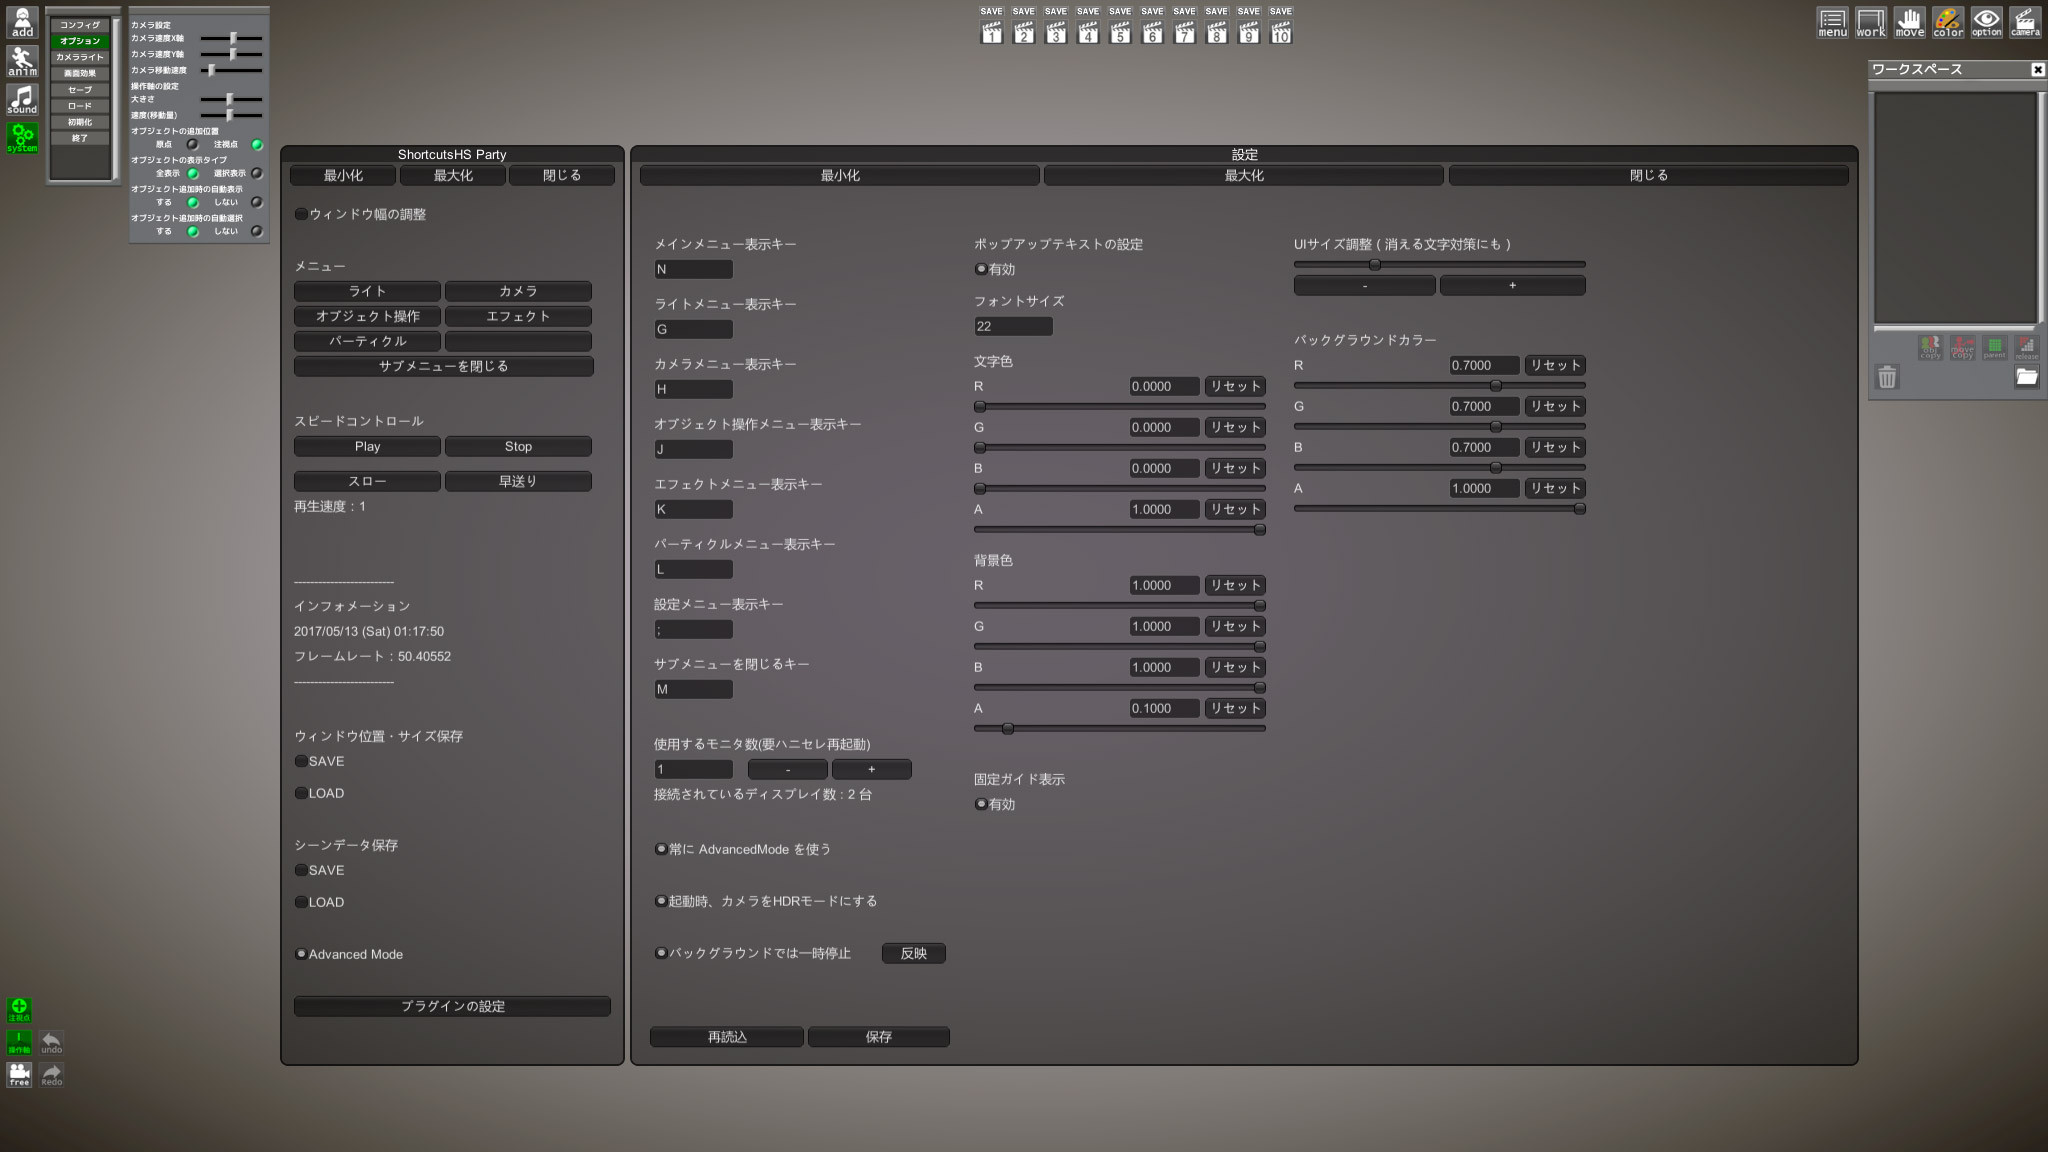Image resolution: width=2048 pixels, height=1152 pixels.
Task: Select コンフィグ in system menu
Action: click(x=80, y=25)
